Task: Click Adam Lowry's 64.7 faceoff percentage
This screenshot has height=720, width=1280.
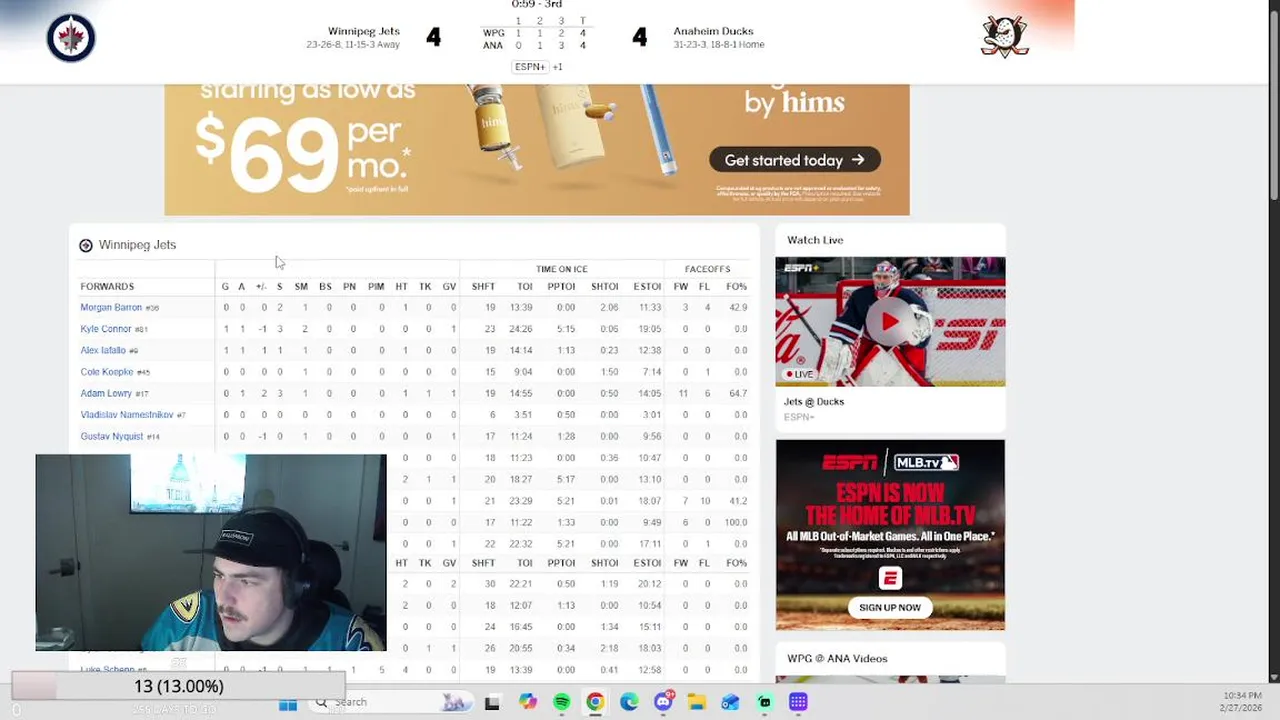Action: [x=738, y=394]
